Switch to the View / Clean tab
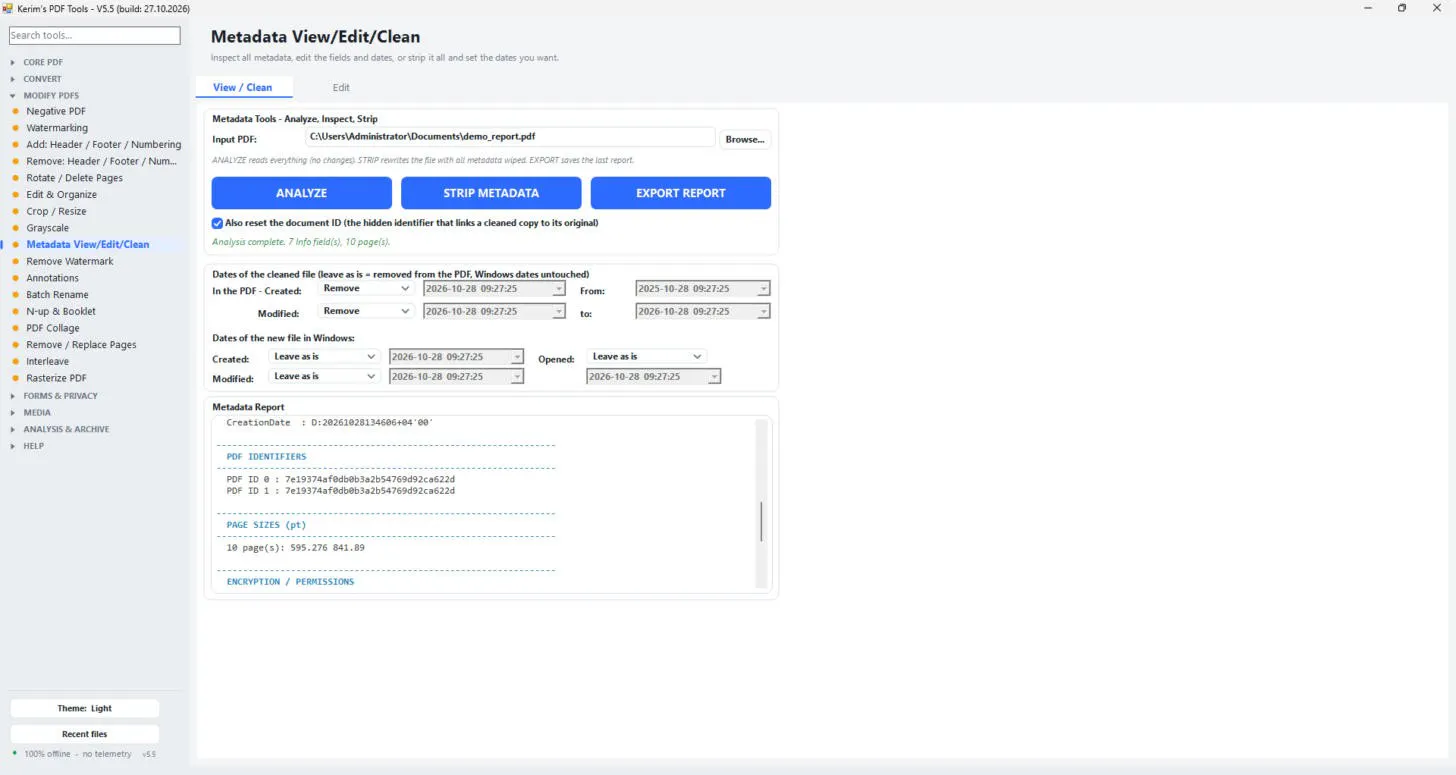The width and height of the screenshot is (1456, 775). click(x=242, y=87)
